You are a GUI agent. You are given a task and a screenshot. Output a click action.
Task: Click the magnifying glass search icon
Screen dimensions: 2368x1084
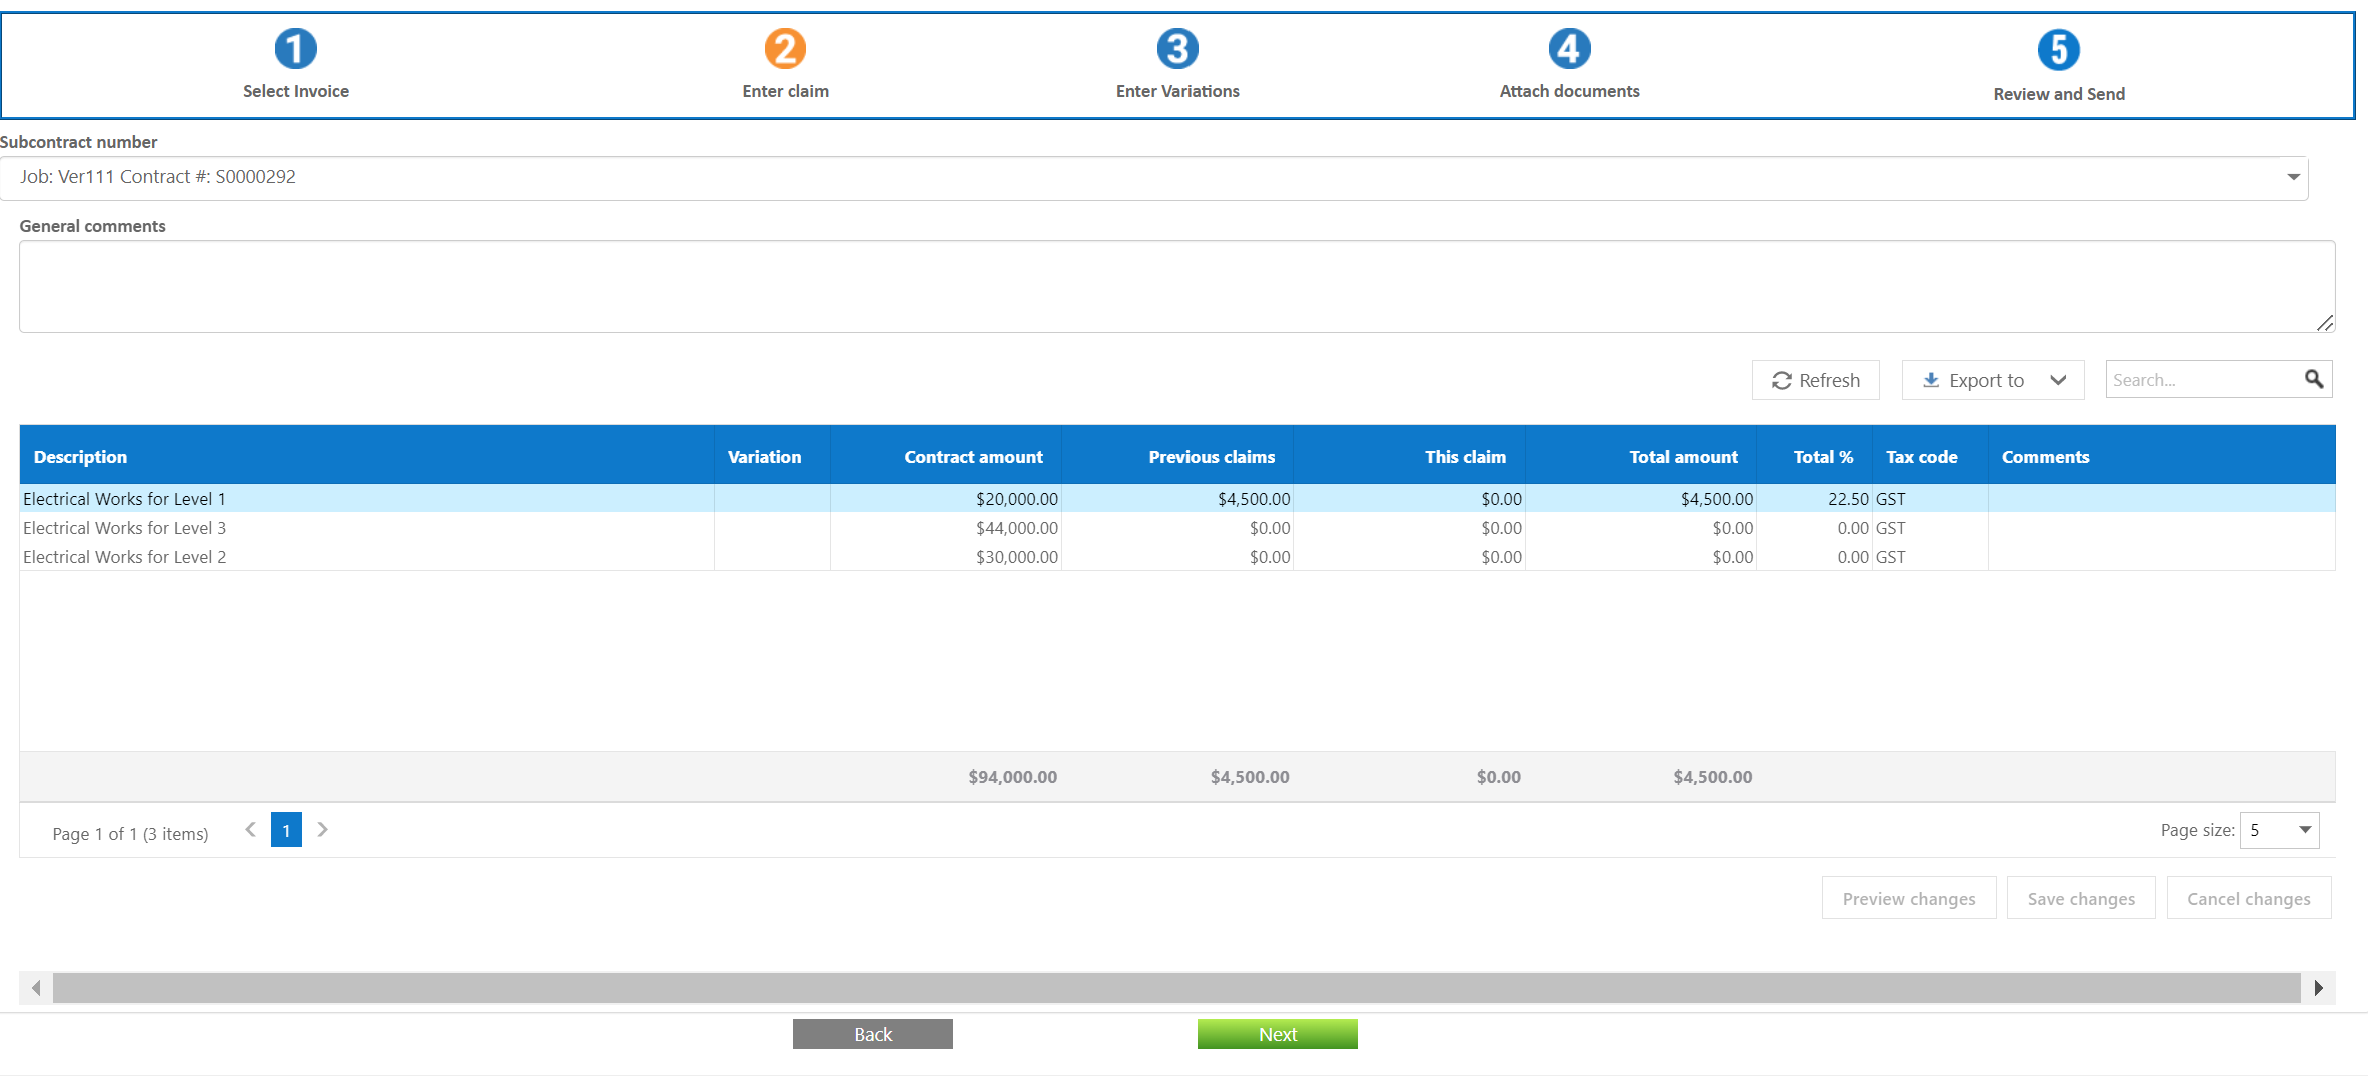point(2314,379)
